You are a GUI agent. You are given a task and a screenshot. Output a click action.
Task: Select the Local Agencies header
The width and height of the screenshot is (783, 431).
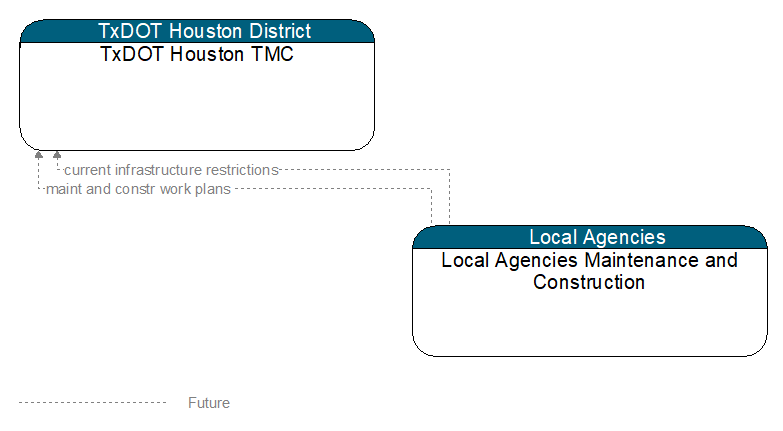590,237
